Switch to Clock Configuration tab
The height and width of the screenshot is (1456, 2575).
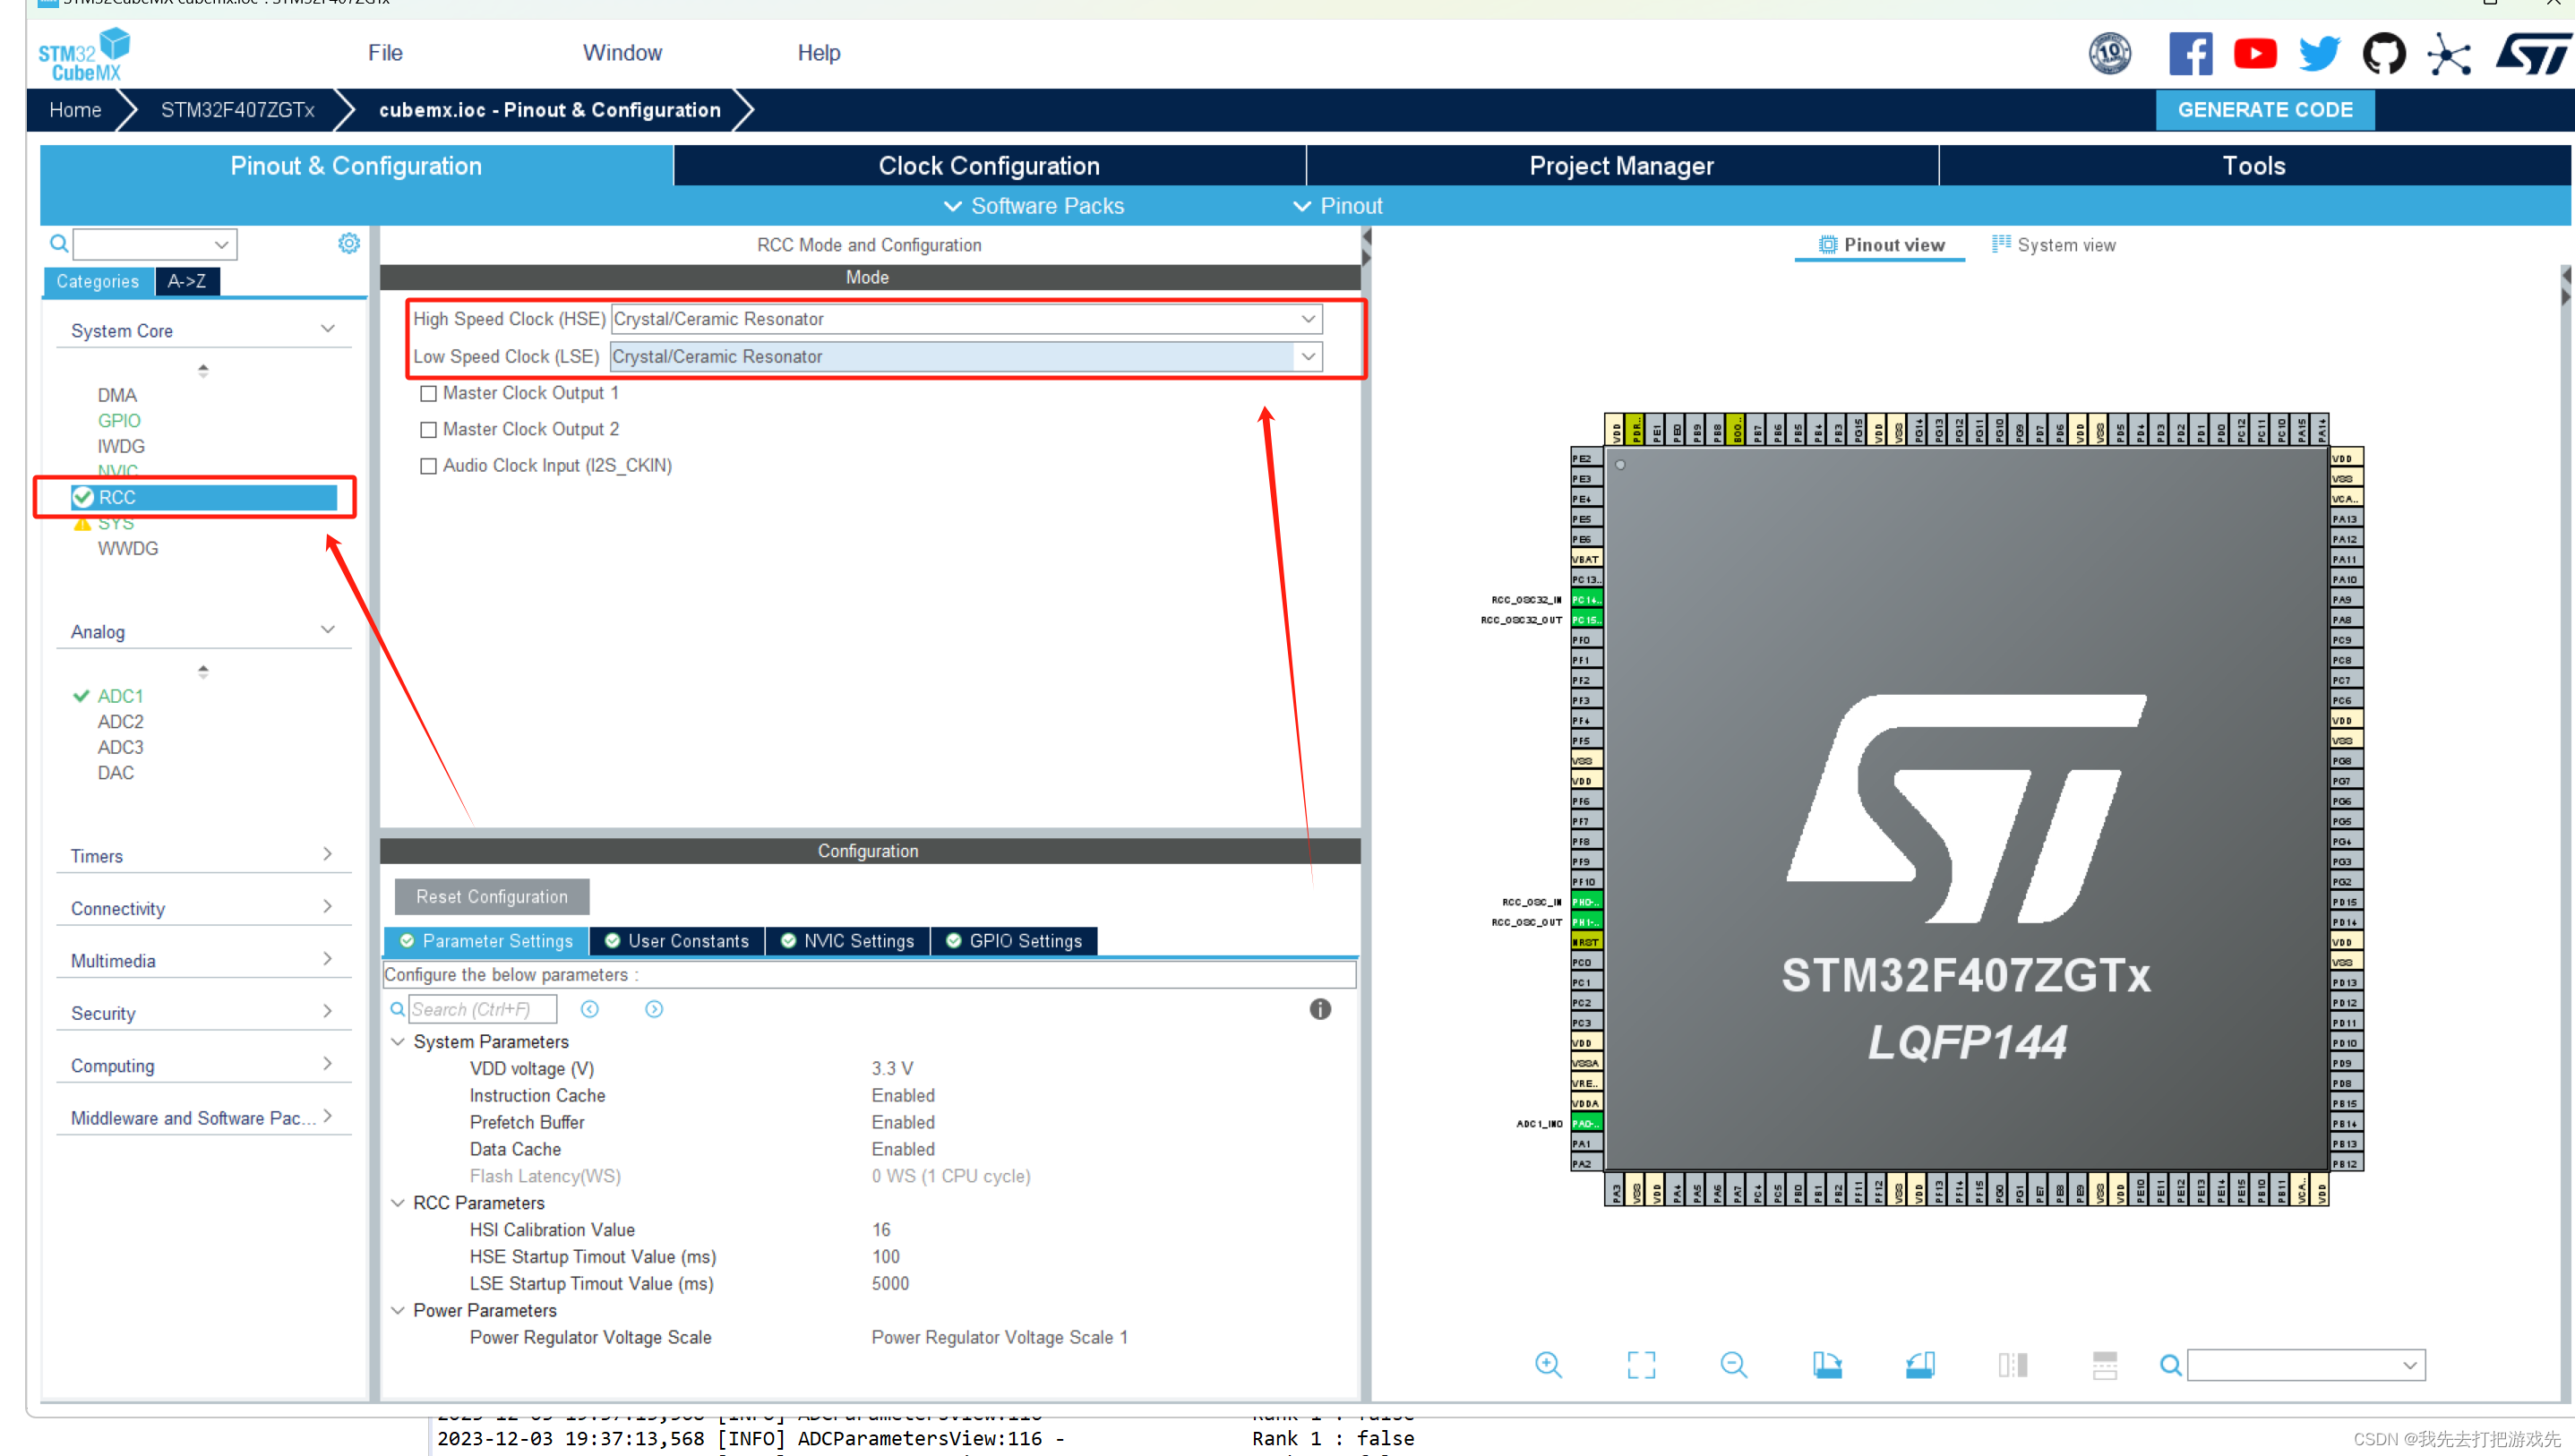point(989,165)
